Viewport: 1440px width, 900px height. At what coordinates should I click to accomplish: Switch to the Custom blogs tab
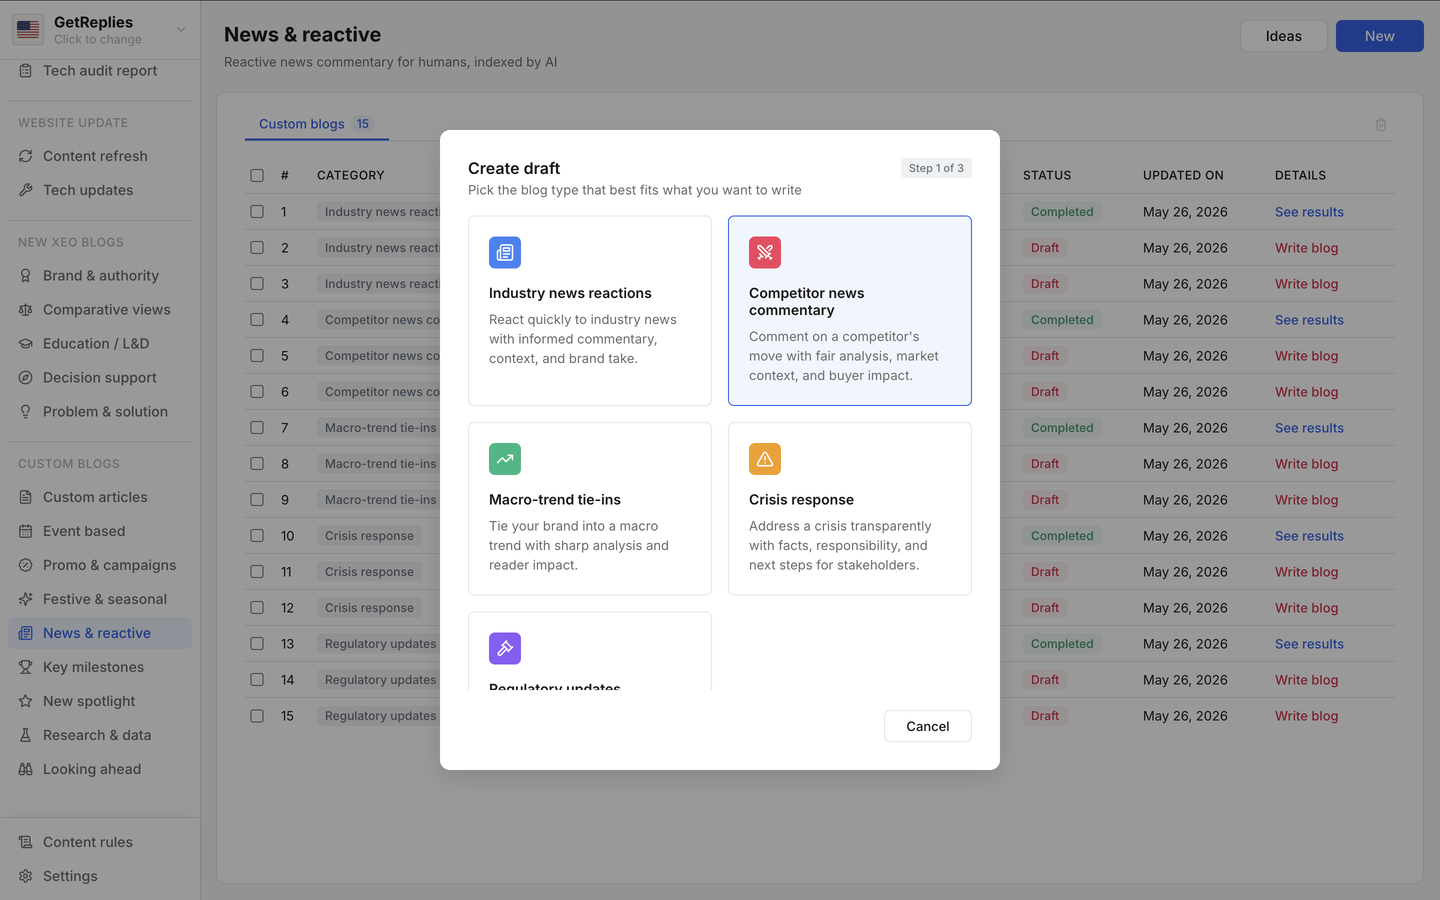[316, 124]
